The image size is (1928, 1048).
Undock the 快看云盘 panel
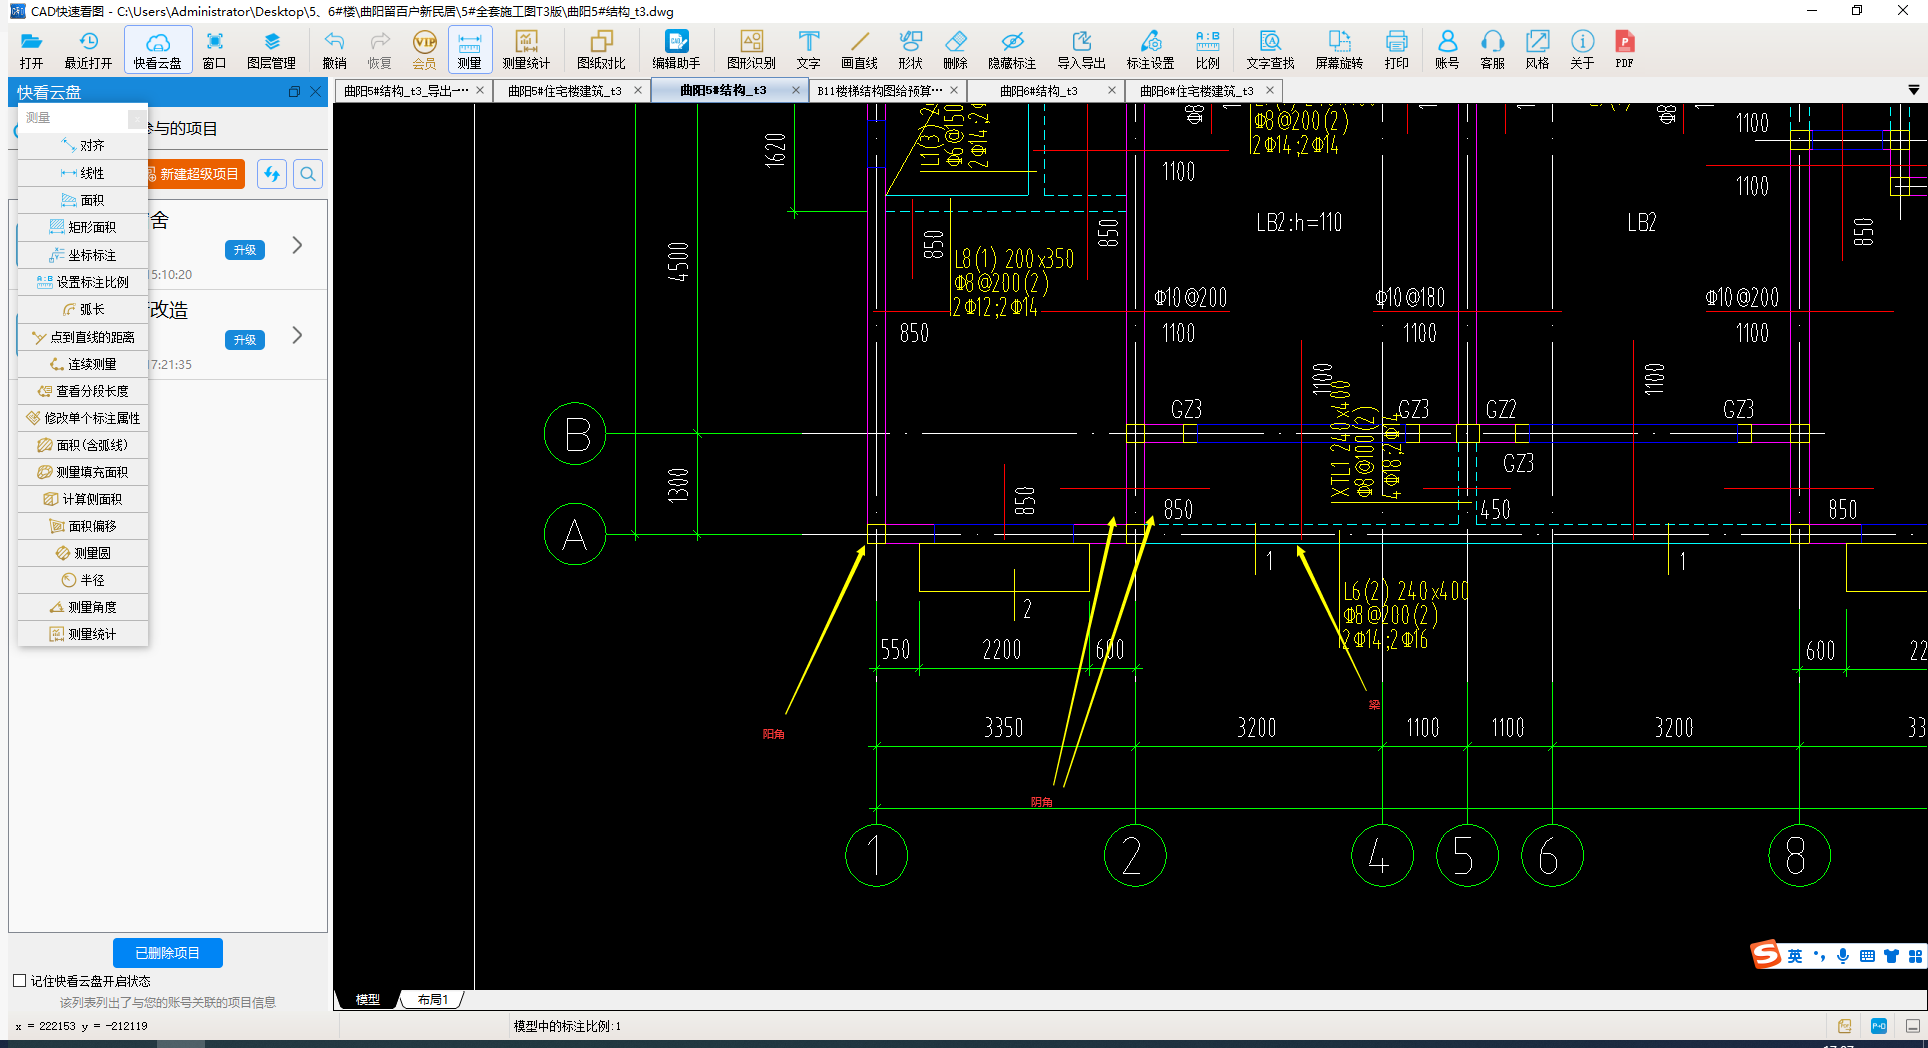click(294, 91)
